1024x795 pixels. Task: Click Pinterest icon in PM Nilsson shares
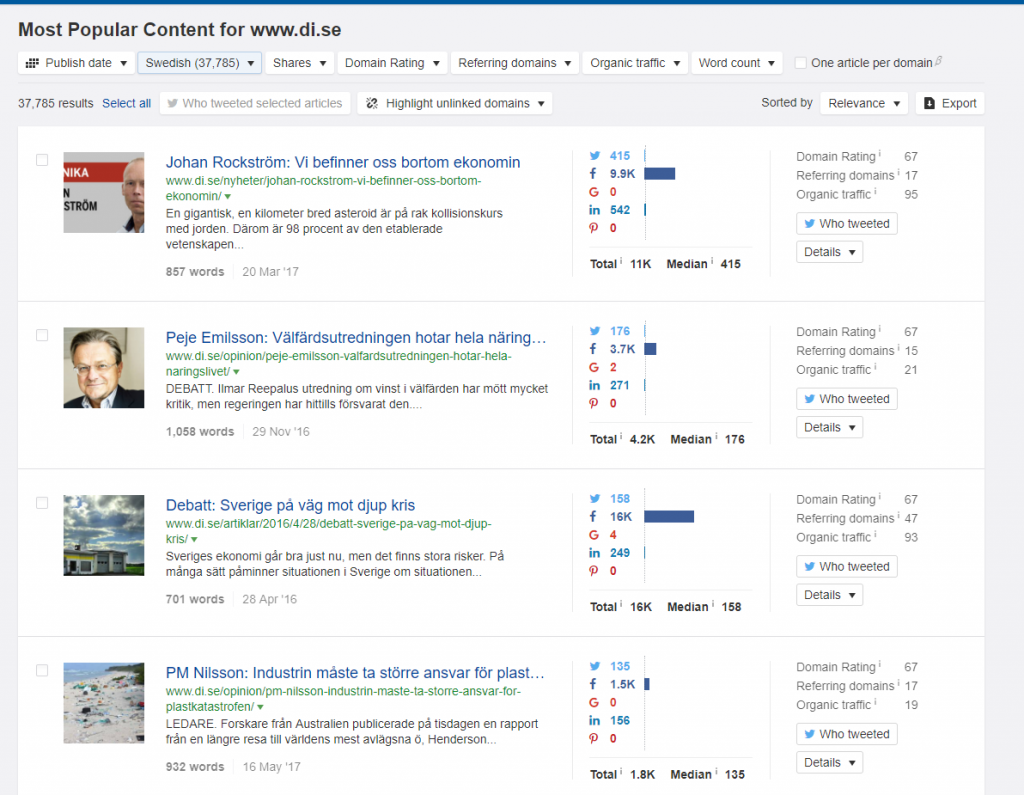coord(594,739)
